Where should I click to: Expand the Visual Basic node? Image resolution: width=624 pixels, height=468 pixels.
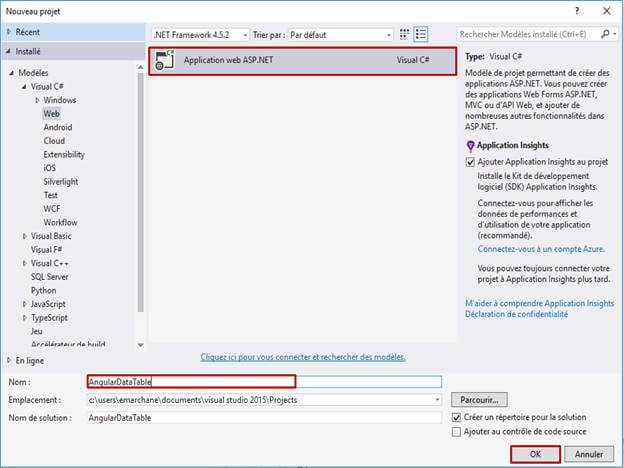[x=25, y=236]
